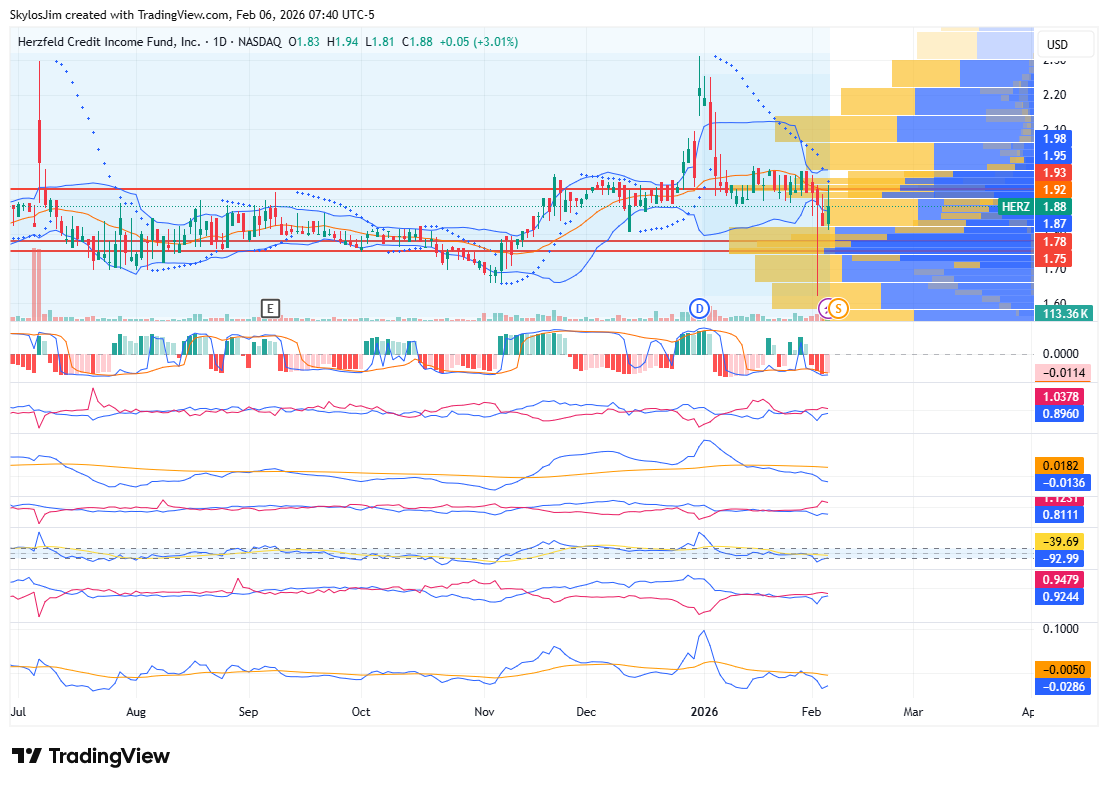Viewport: 1108px width, 786px height.
Task: Click the 0.0000 zero-line axis label
Action: [x=1061, y=353]
